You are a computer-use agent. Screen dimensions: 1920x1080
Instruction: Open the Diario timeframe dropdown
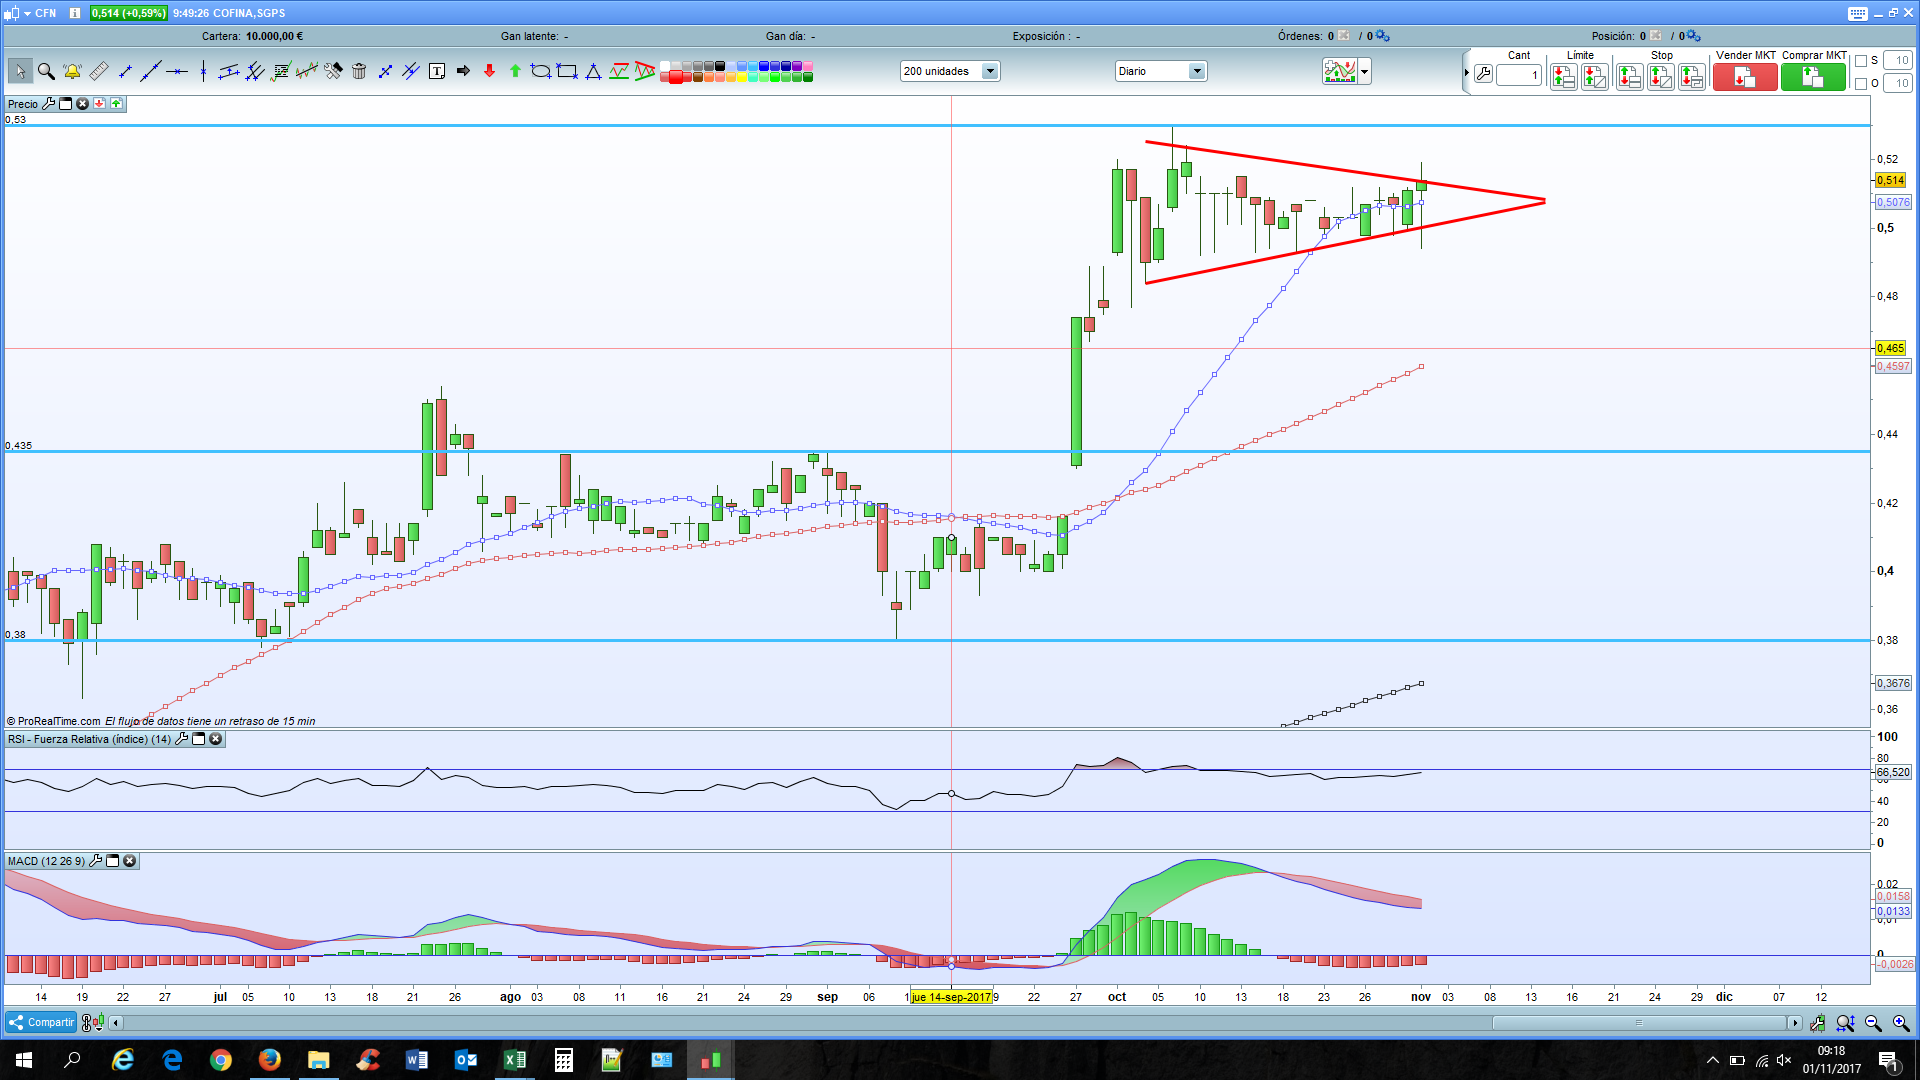(x=1196, y=72)
